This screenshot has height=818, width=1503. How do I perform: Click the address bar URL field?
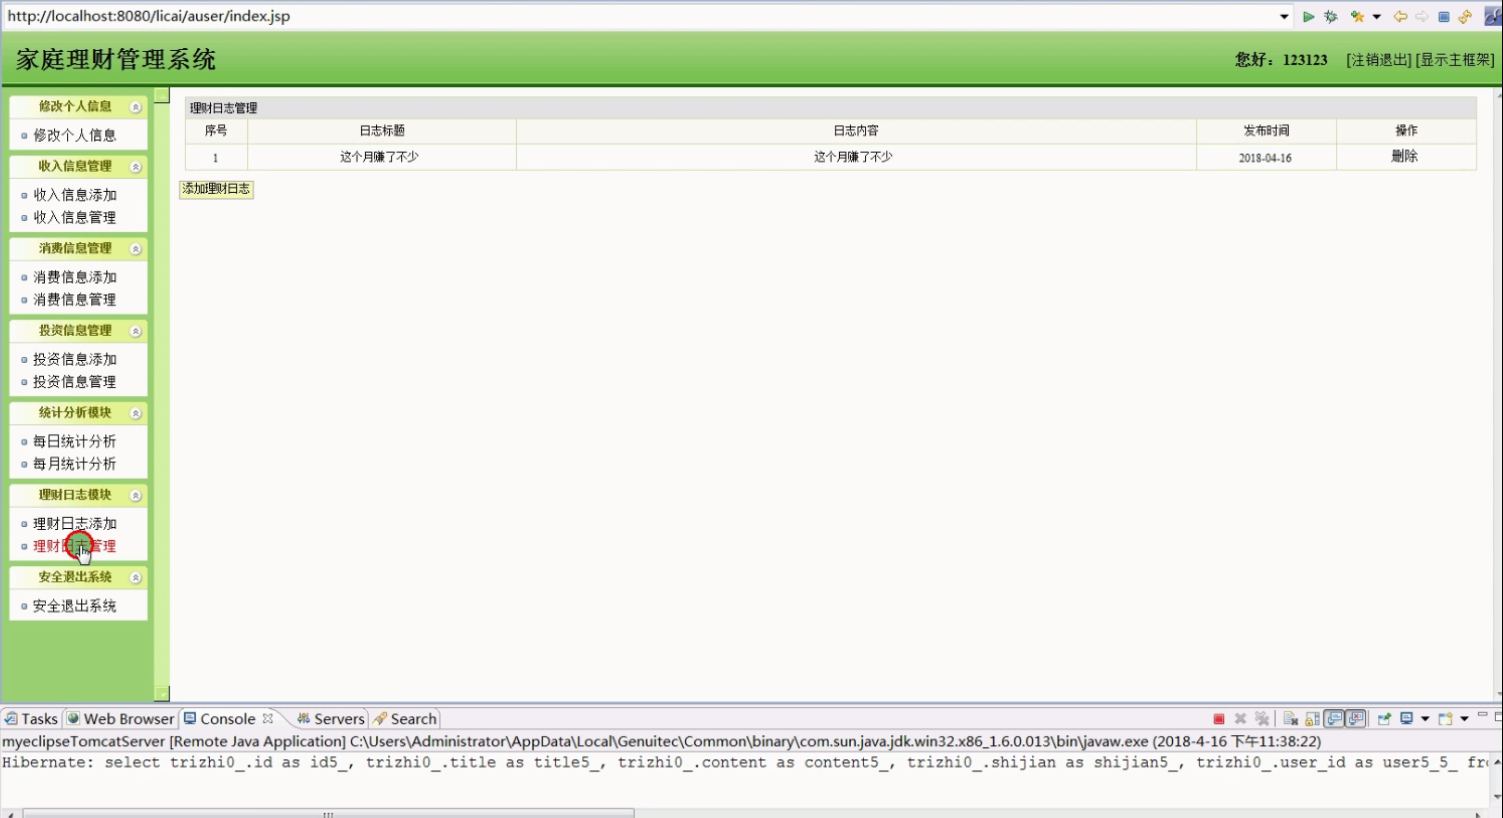click(x=640, y=16)
